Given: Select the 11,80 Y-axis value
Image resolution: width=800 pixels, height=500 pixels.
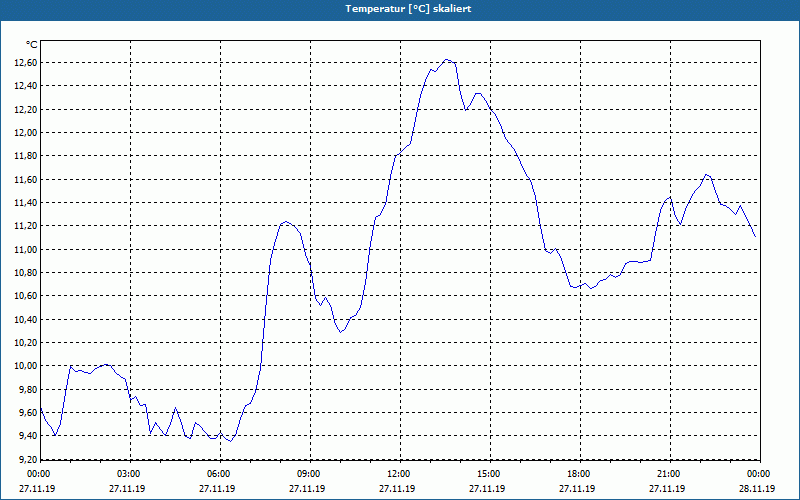Looking at the screenshot, I should tap(26, 156).
